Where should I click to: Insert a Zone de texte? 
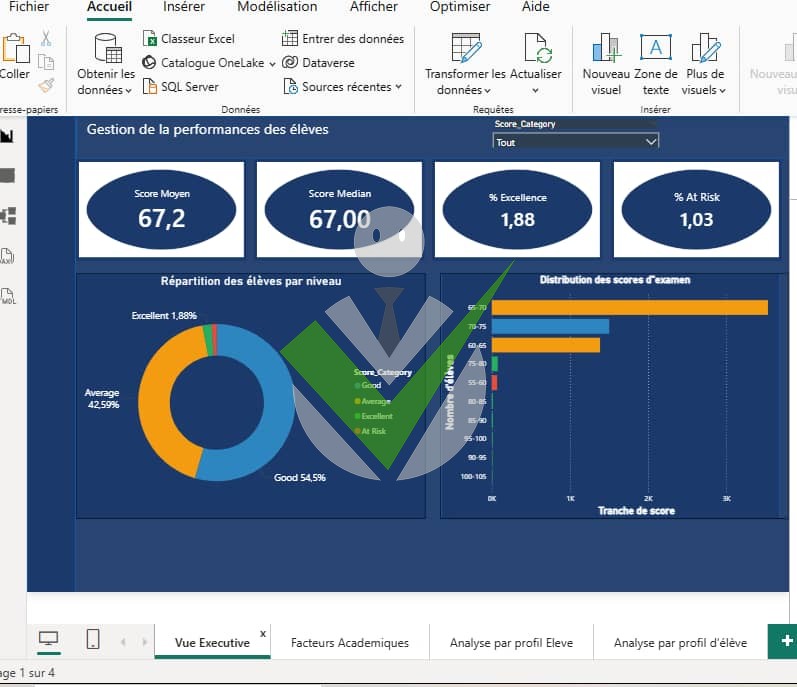(x=656, y=64)
